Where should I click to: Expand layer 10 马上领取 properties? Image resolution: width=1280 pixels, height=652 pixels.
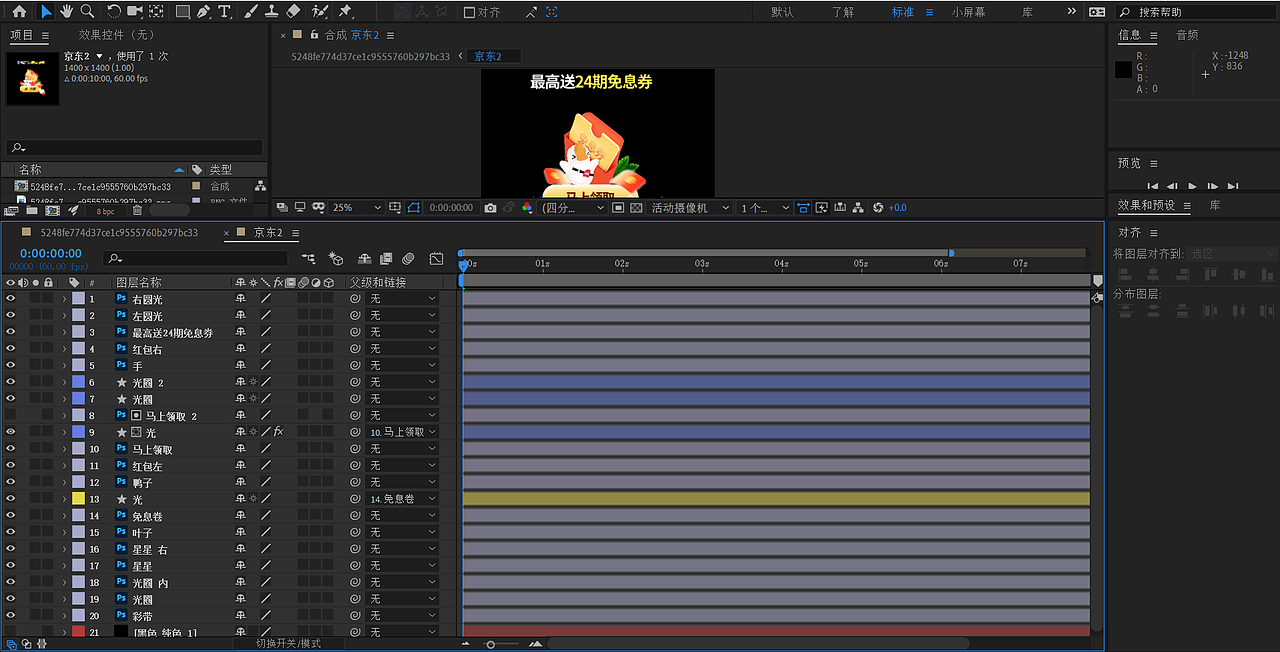[64, 449]
